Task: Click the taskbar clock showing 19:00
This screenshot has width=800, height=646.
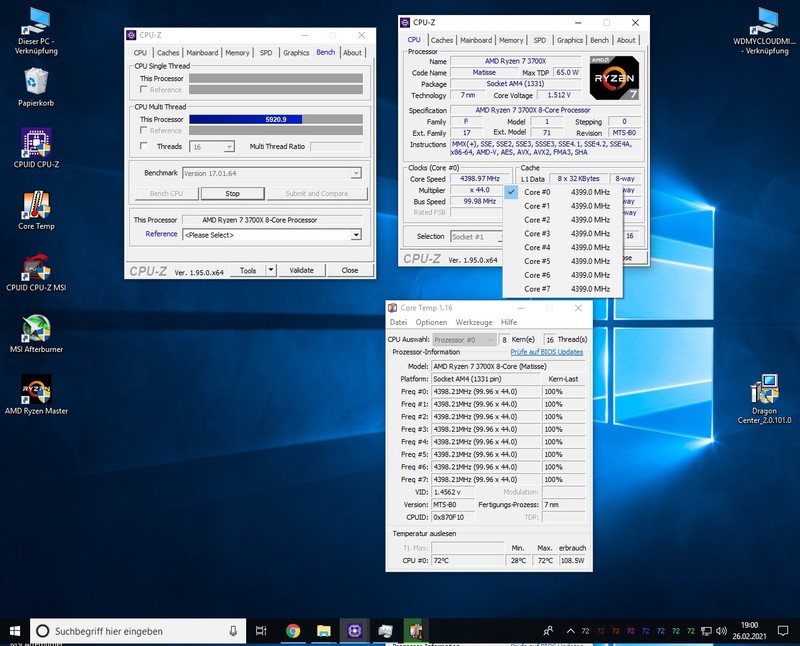Action: (749, 631)
